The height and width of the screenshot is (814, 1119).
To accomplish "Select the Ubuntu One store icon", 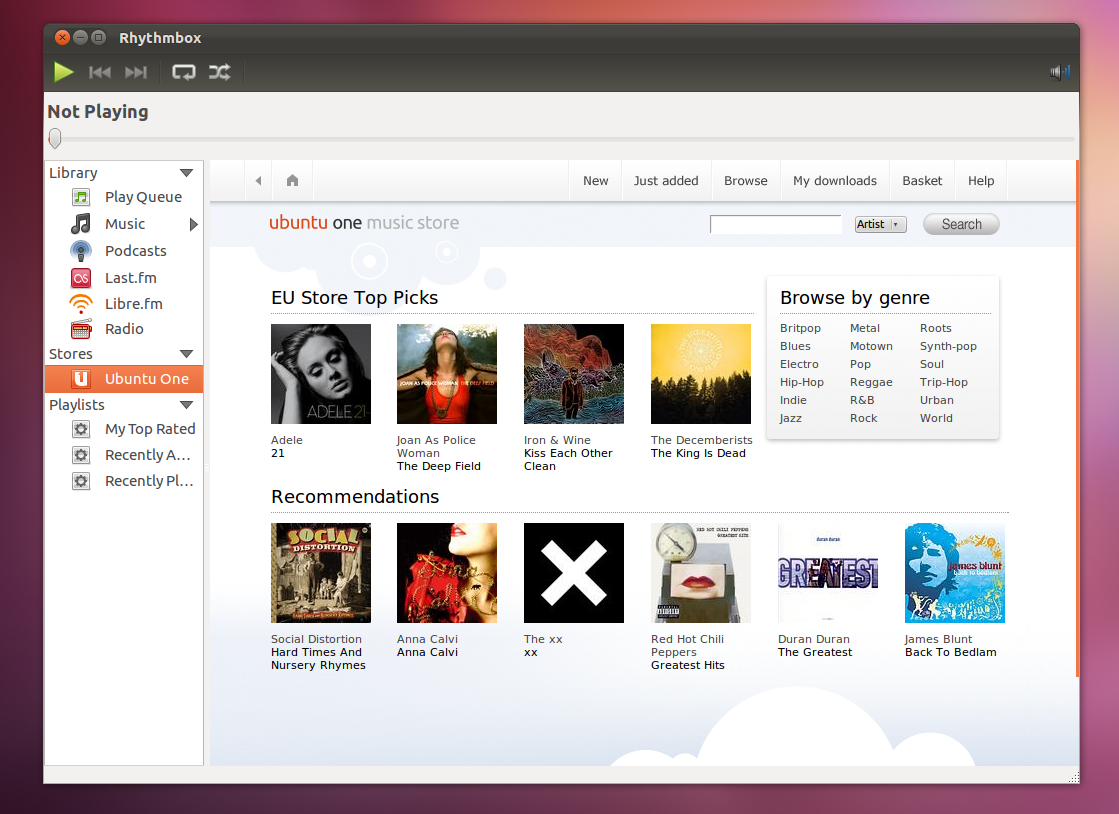I will tap(81, 379).
